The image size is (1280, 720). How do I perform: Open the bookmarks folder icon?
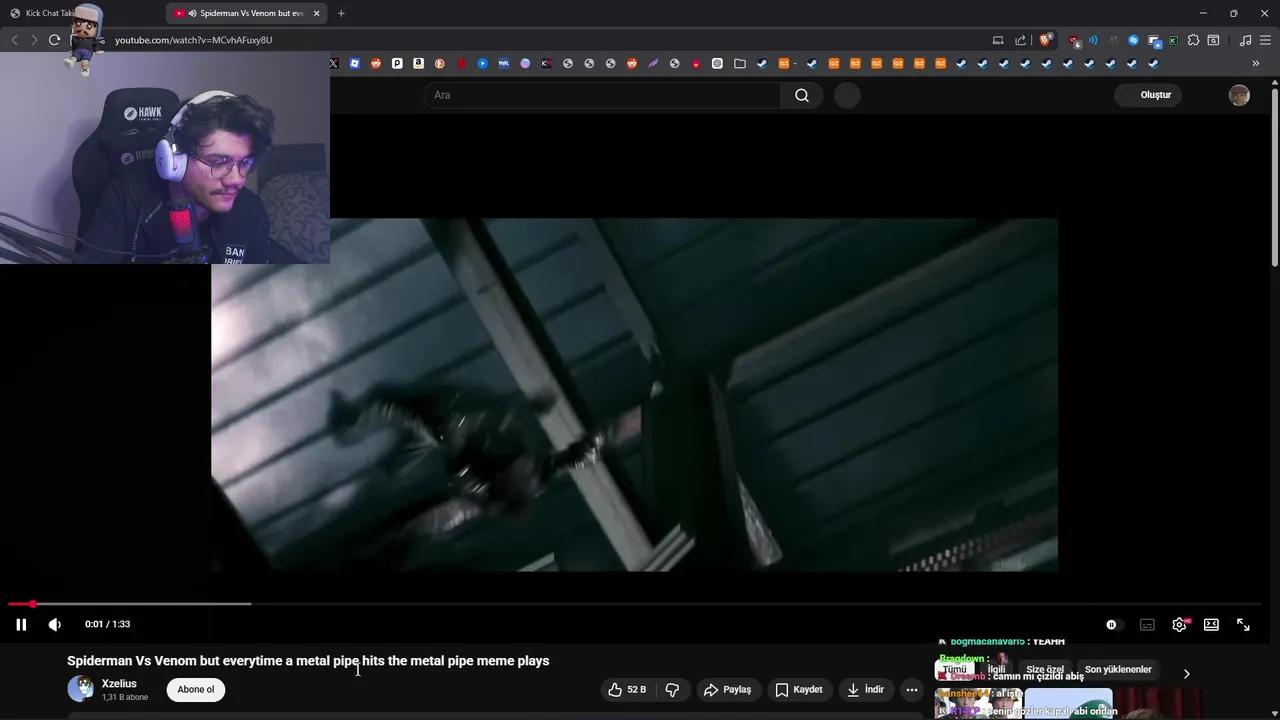point(740,64)
